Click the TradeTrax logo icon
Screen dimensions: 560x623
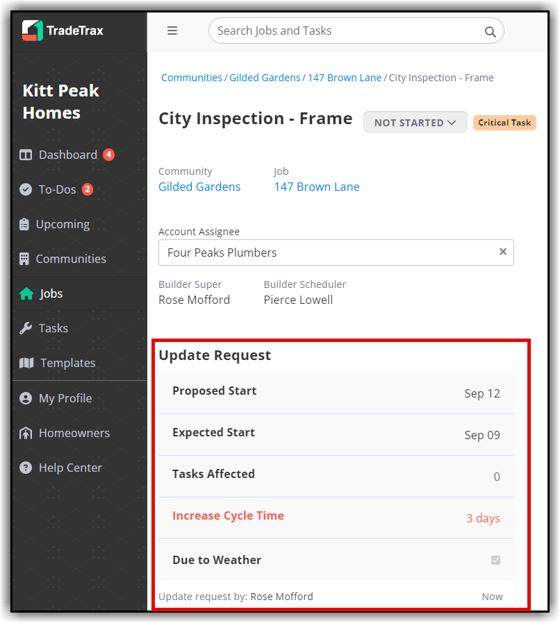(32, 31)
